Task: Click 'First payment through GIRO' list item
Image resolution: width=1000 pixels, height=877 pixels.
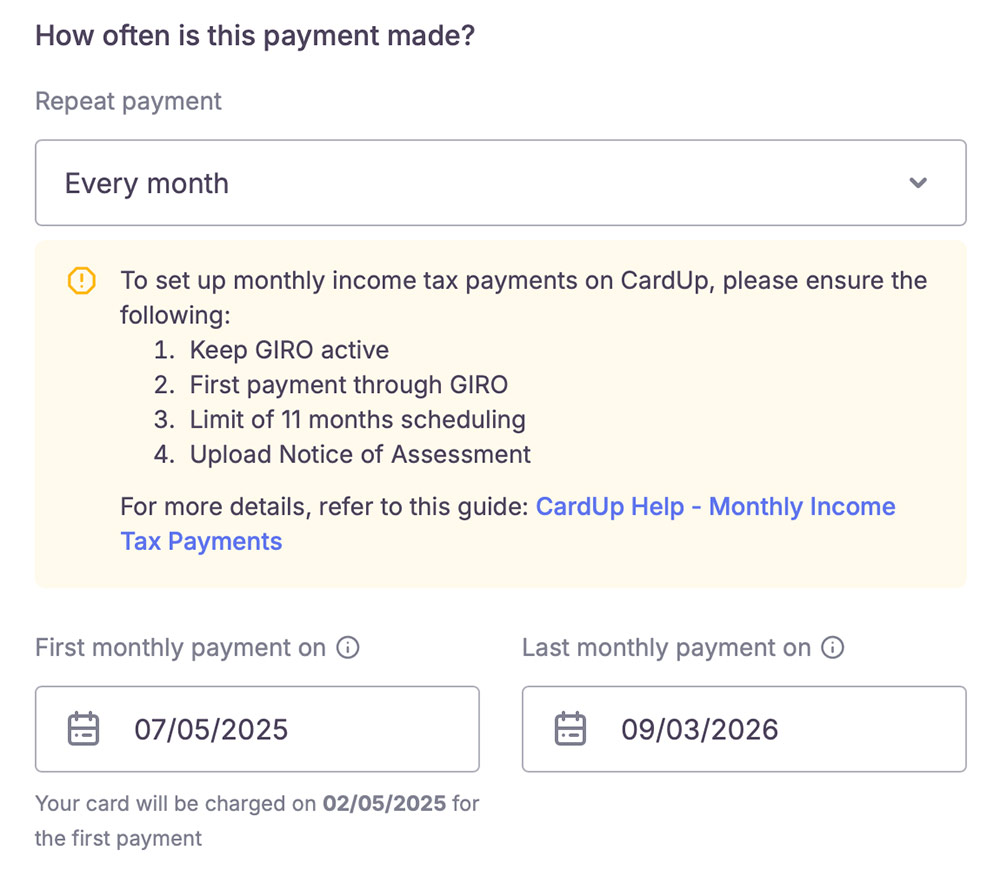Action: (348, 385)
